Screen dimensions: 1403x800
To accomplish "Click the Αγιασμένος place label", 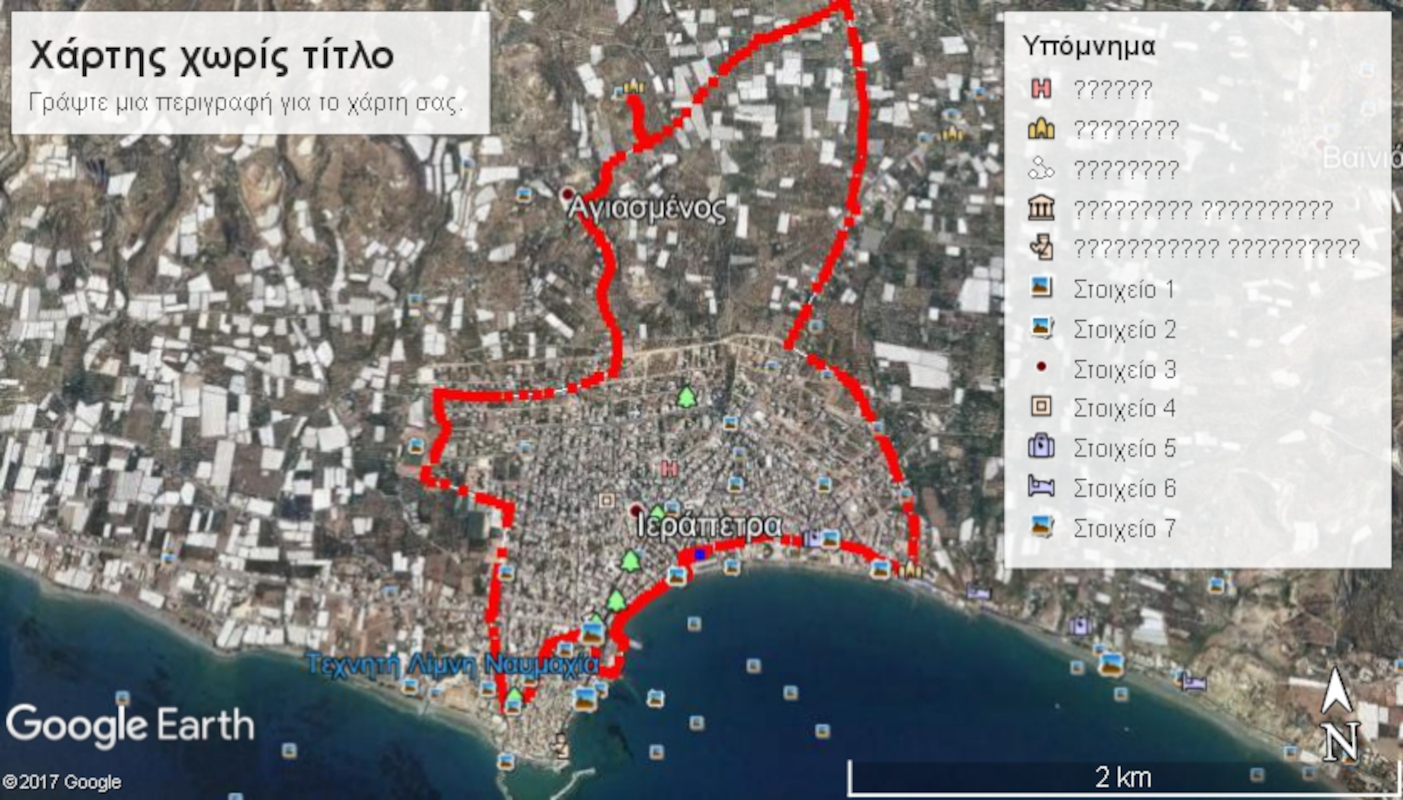I will (645, 210).
